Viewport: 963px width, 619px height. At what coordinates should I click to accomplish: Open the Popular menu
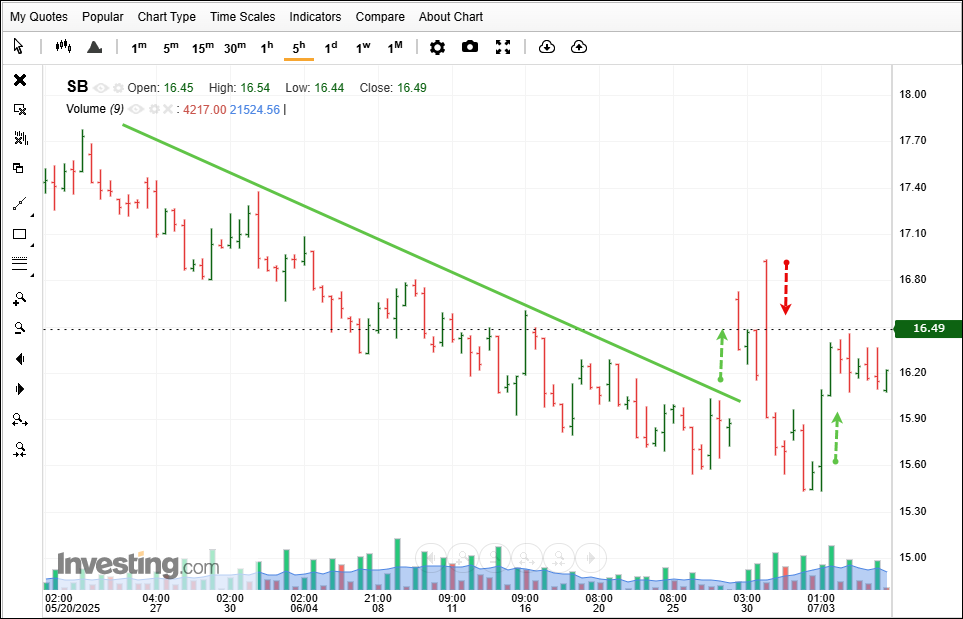103,17
